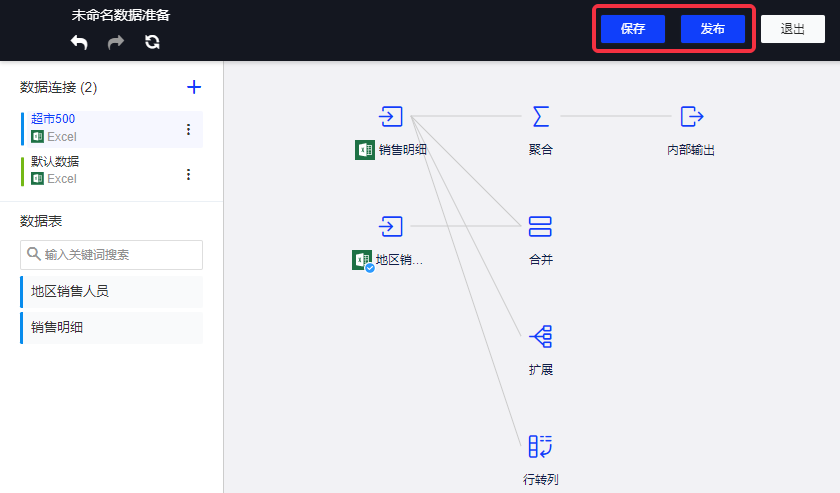Viewport: 840px width, 493px height.
Task: Select the 扩展 expand node
Action: (540, 336)
